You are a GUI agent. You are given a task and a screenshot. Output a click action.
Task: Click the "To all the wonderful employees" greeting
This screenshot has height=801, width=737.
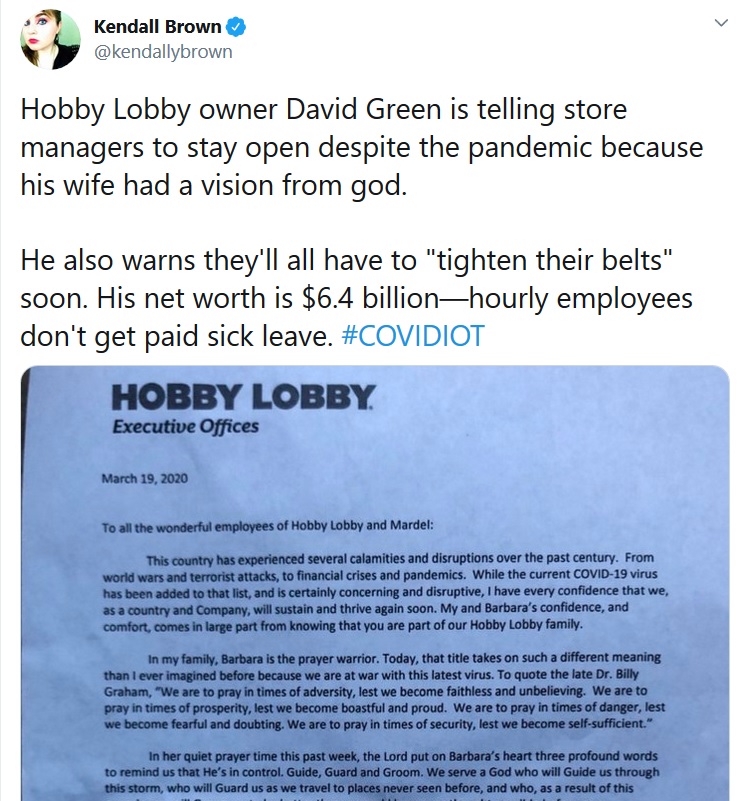pyautogui.click(x=267, y=526)
